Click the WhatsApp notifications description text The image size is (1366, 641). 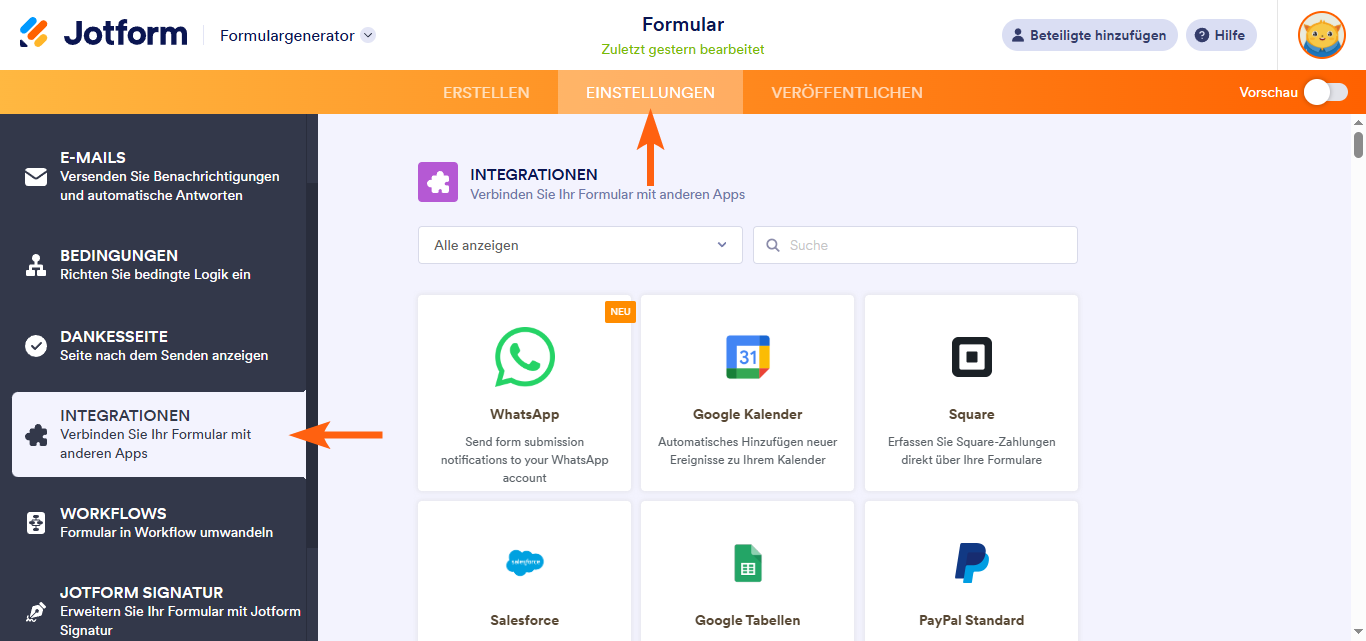point(525,460)
